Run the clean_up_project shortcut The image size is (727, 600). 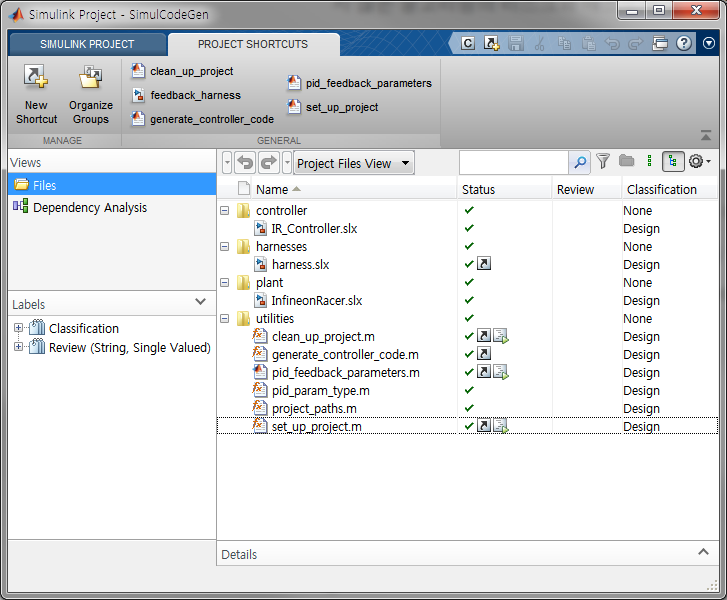(x=182, y=71)
